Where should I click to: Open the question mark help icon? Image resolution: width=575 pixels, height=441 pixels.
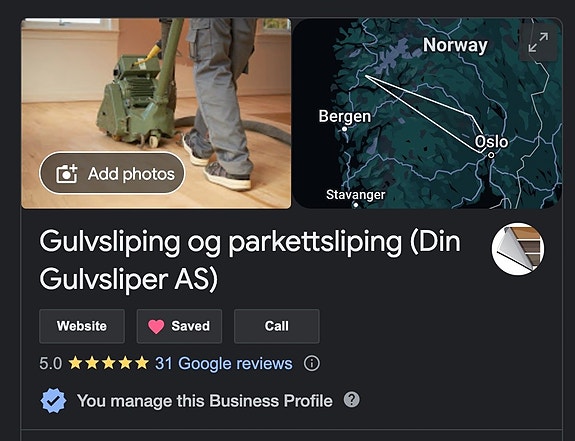coord(352,399)
